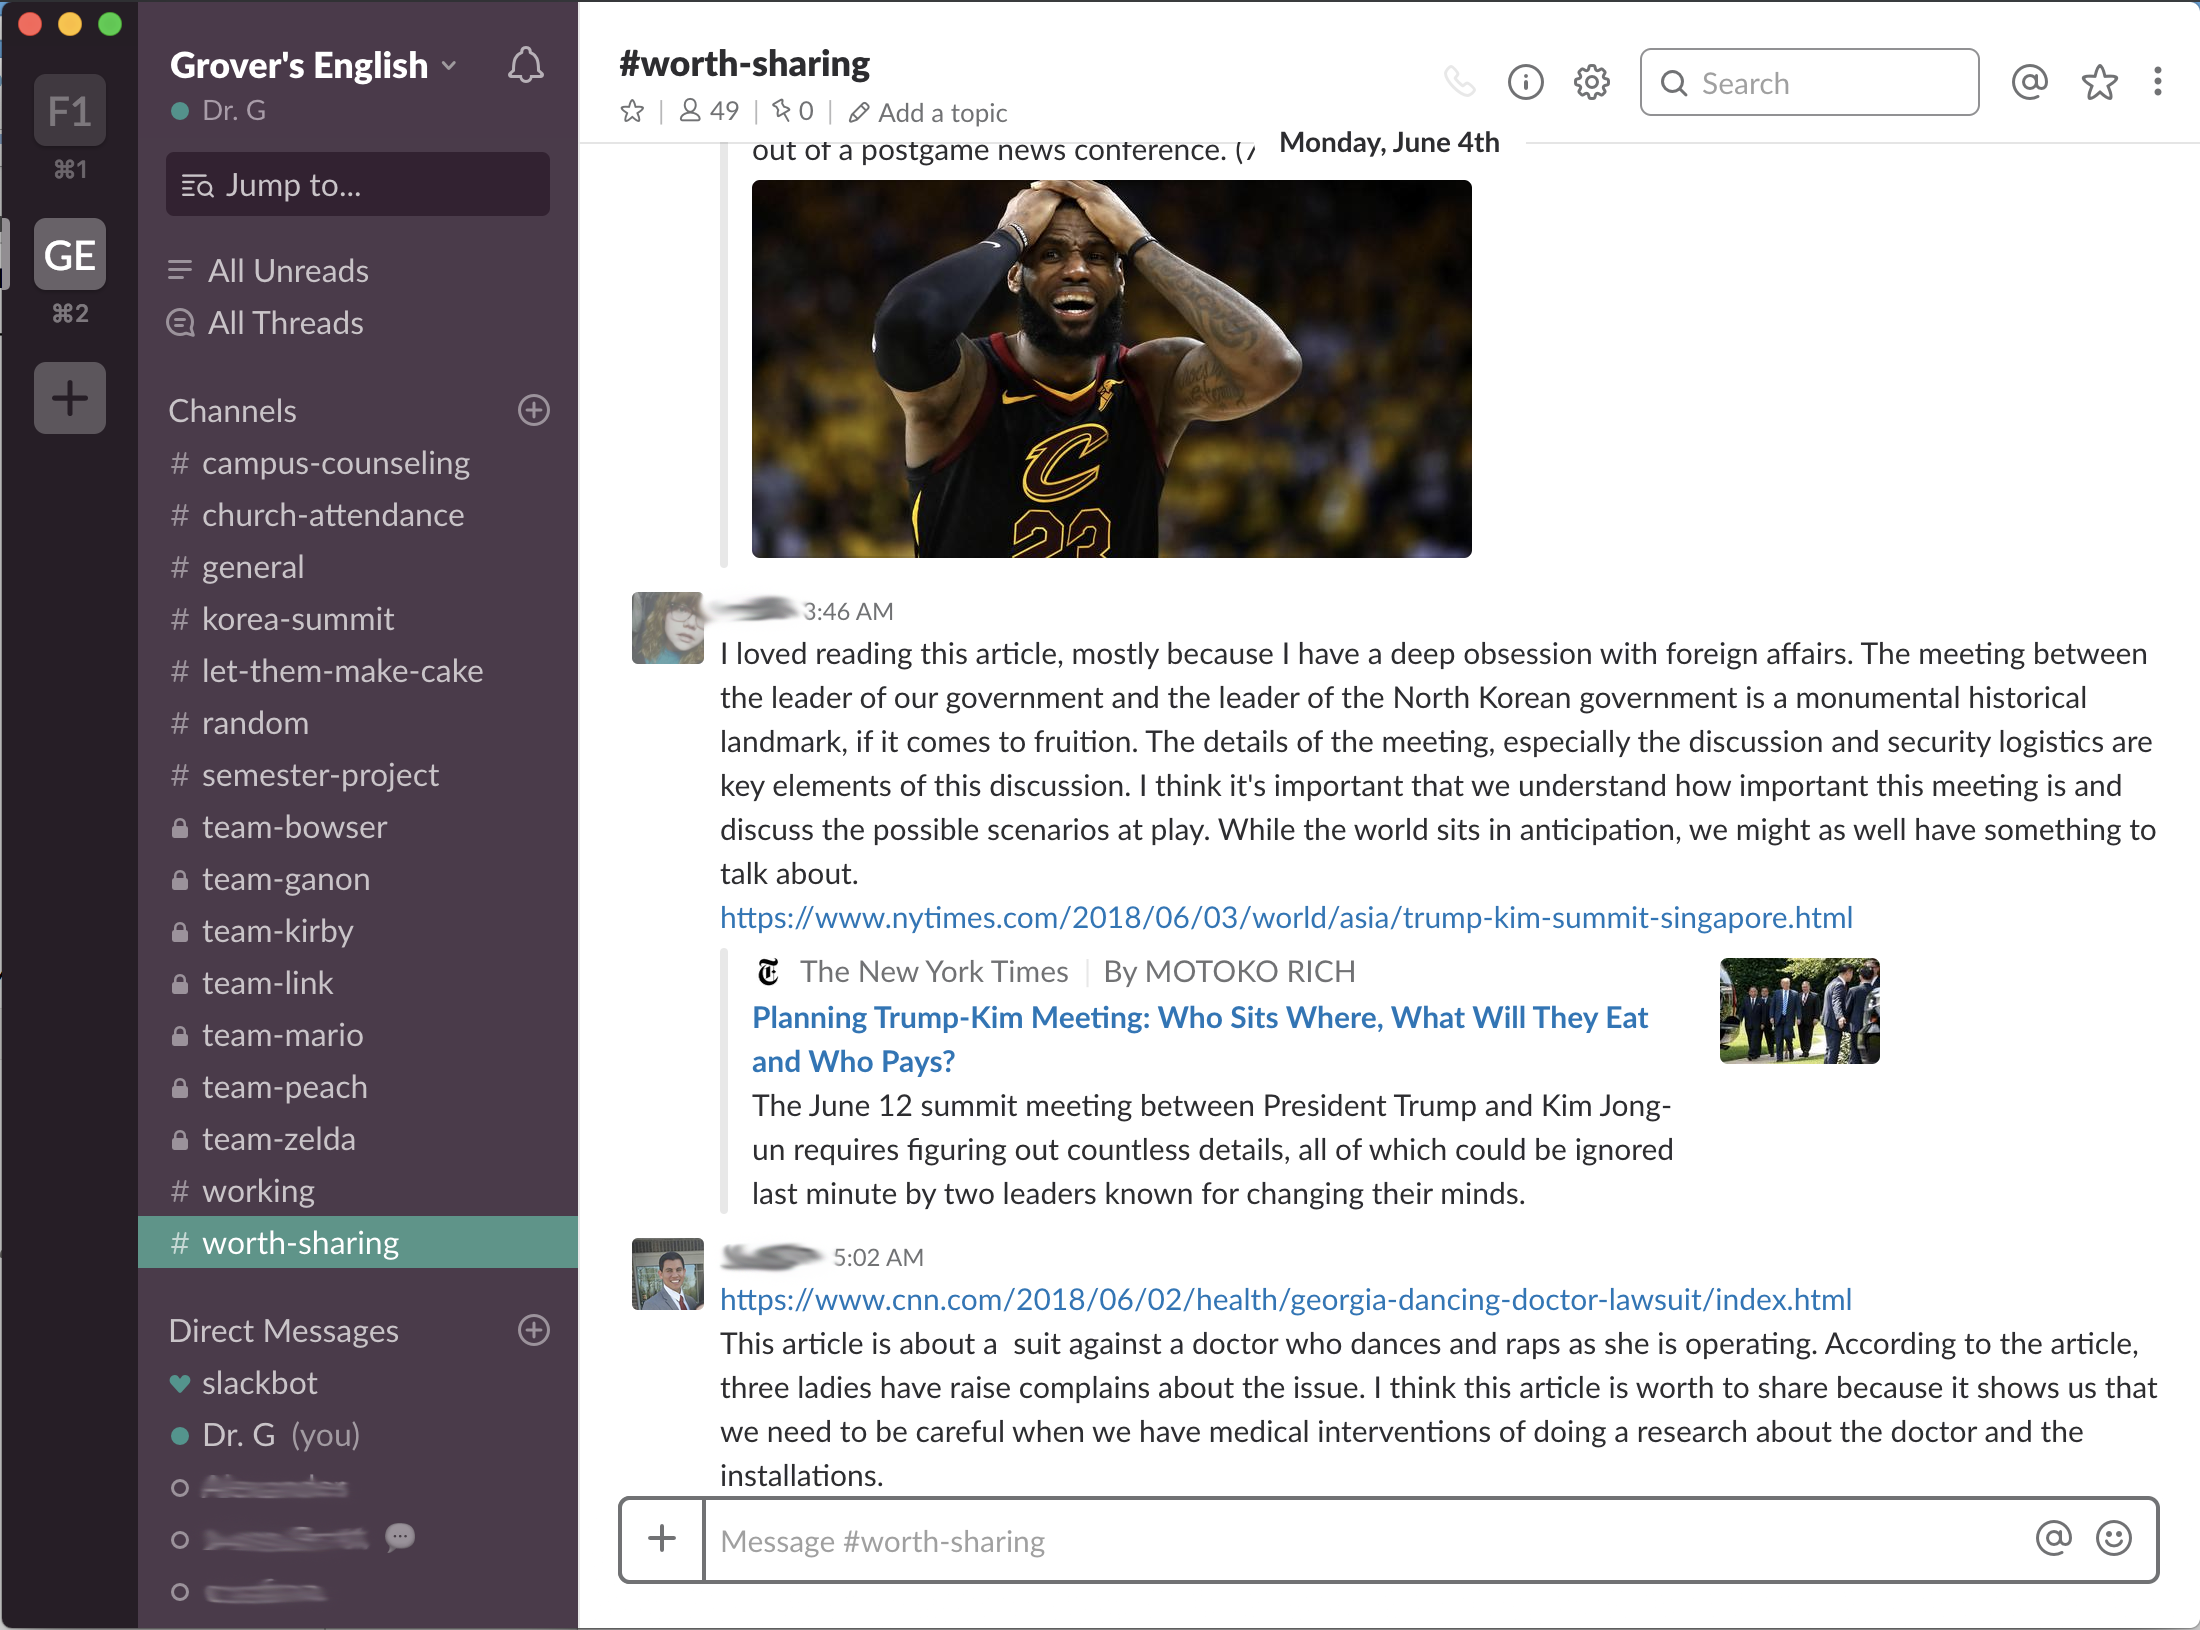The width and height of the screenshot is (2200, 1630).
Task: Open the korea-summit channel
Action: pos(358,619)
